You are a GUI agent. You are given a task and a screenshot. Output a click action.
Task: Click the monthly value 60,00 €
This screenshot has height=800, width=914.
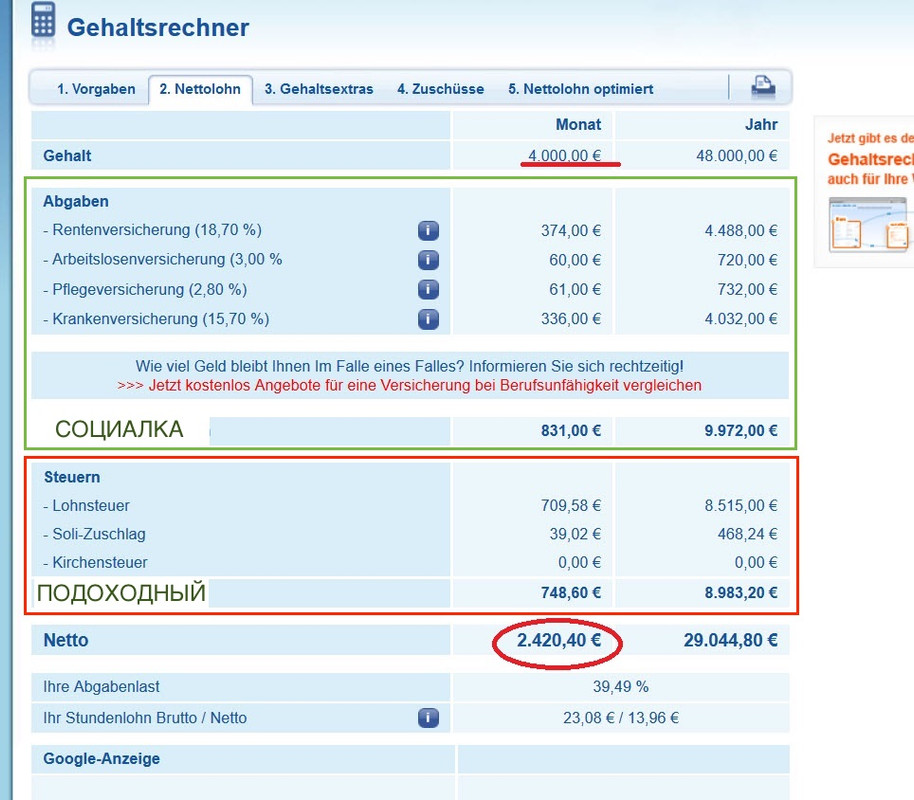[575, 259]
